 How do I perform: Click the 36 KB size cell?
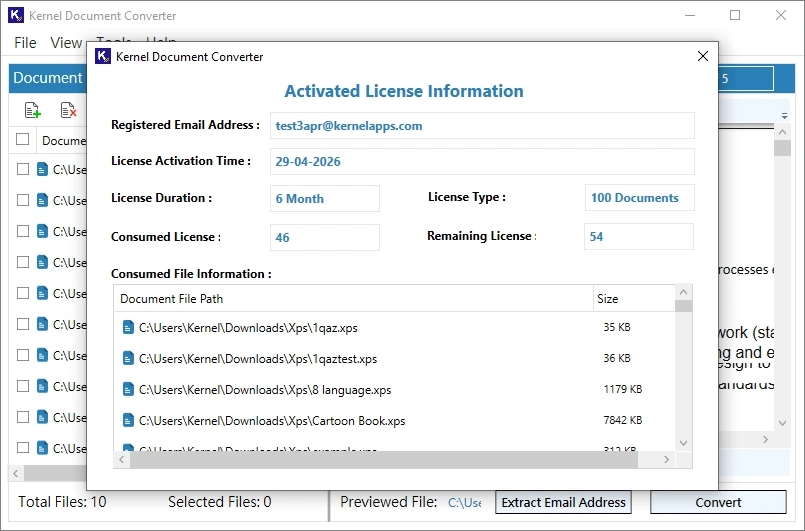tap(617, 358)
